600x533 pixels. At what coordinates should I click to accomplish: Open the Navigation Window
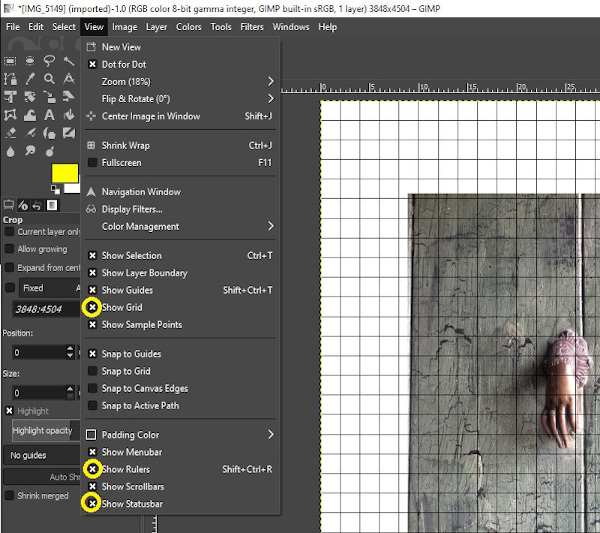pos(180,192)
